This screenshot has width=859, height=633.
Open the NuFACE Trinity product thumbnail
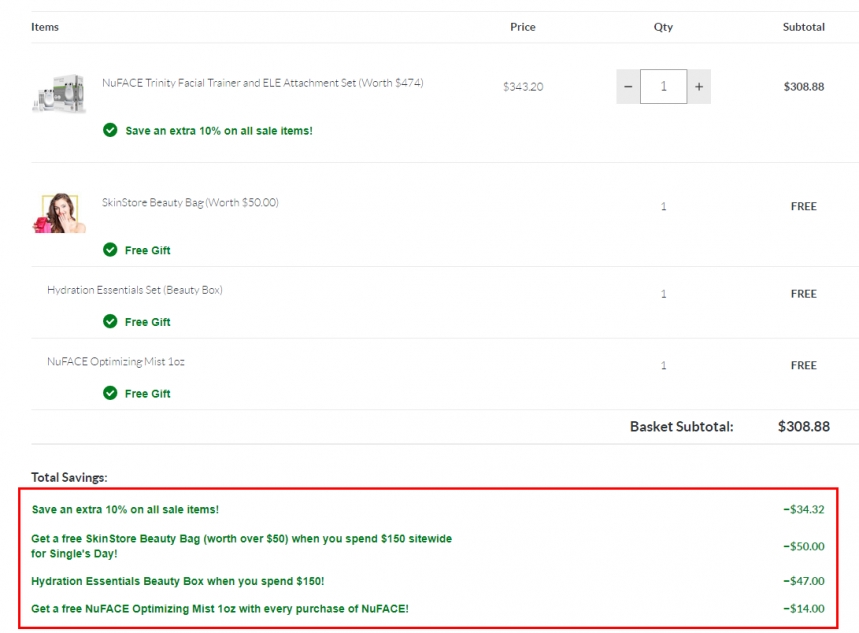pyautogui.click(x=58, y=92)
